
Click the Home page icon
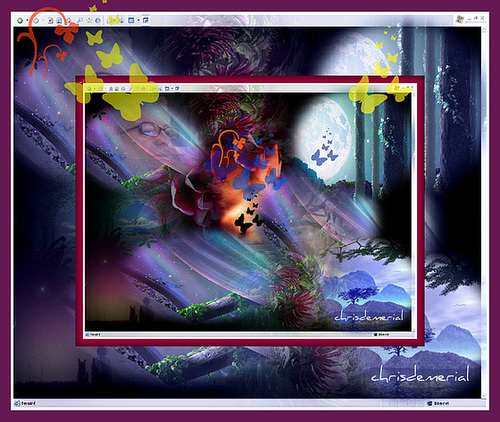coord(69,21)
